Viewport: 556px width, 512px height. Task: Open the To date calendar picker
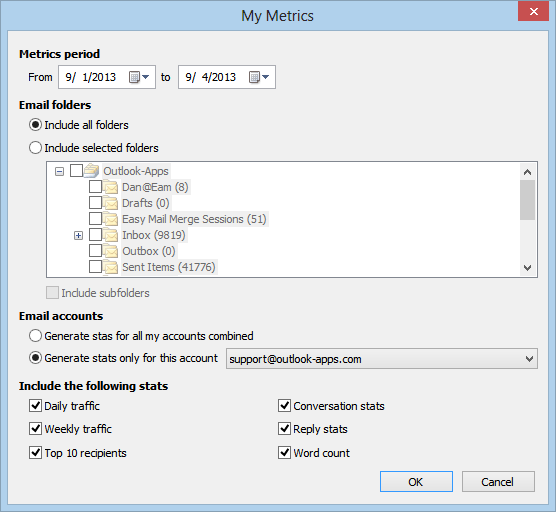[x=259, y=77]
